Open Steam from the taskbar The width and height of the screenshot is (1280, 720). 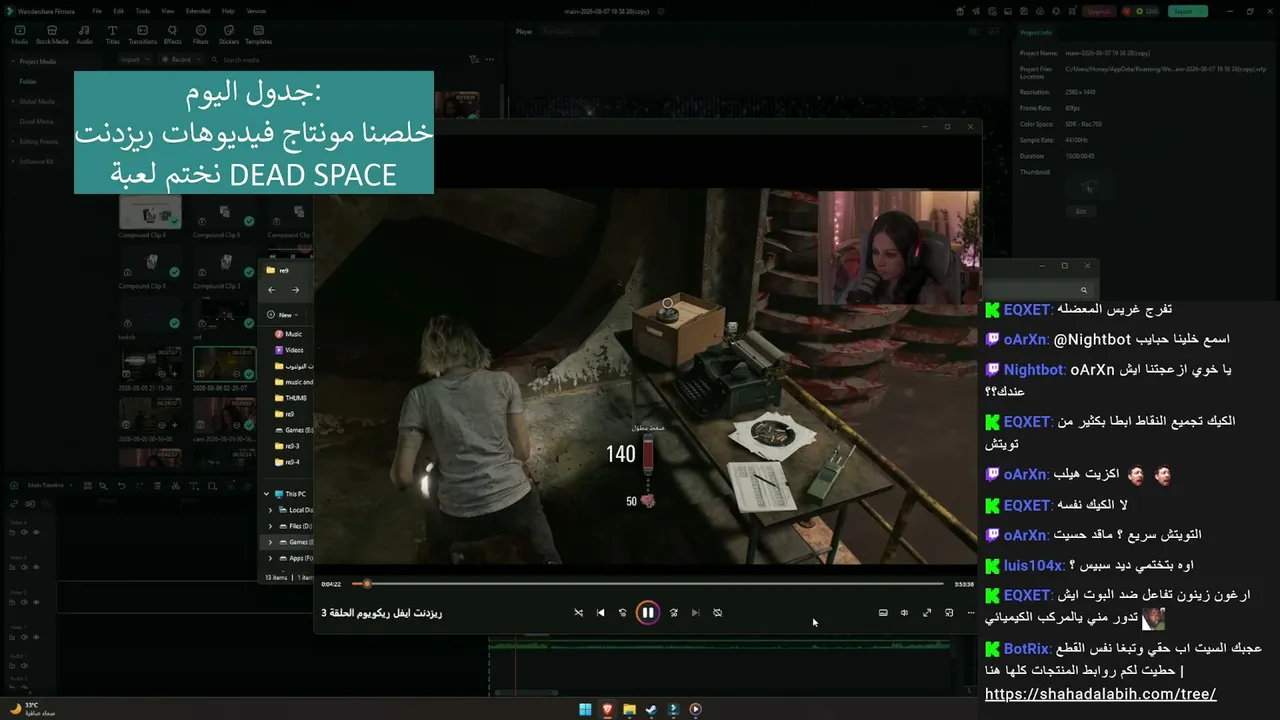(x=651, y=709)
